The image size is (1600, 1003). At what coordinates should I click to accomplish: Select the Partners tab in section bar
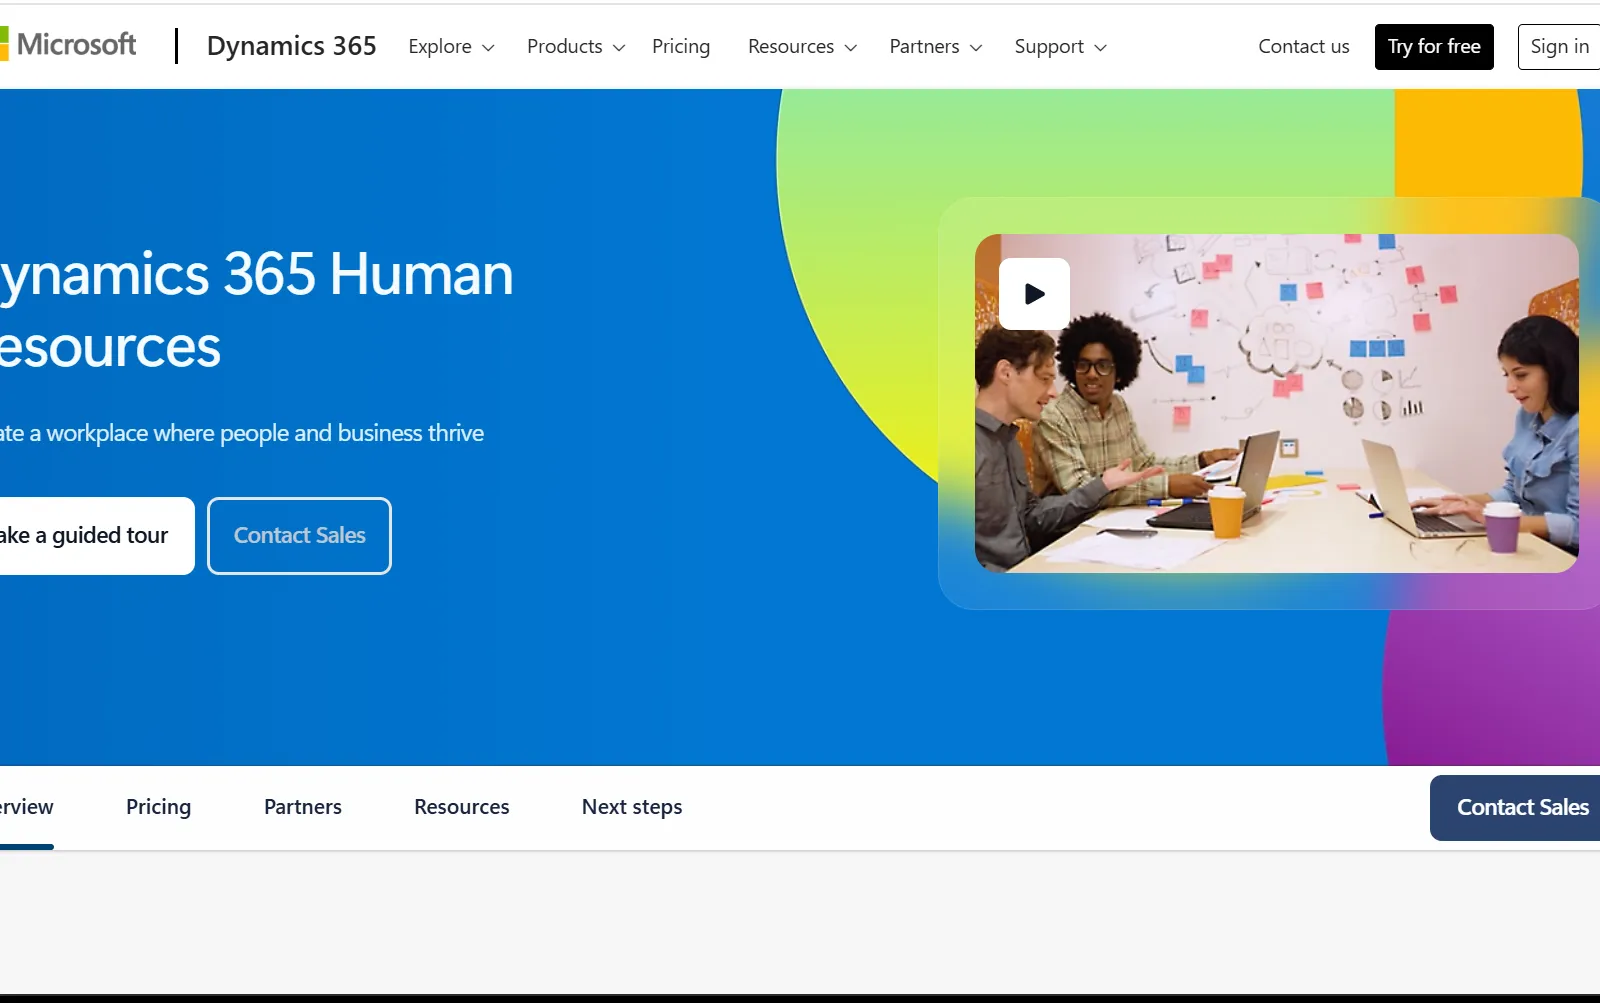tap(303, 807)
